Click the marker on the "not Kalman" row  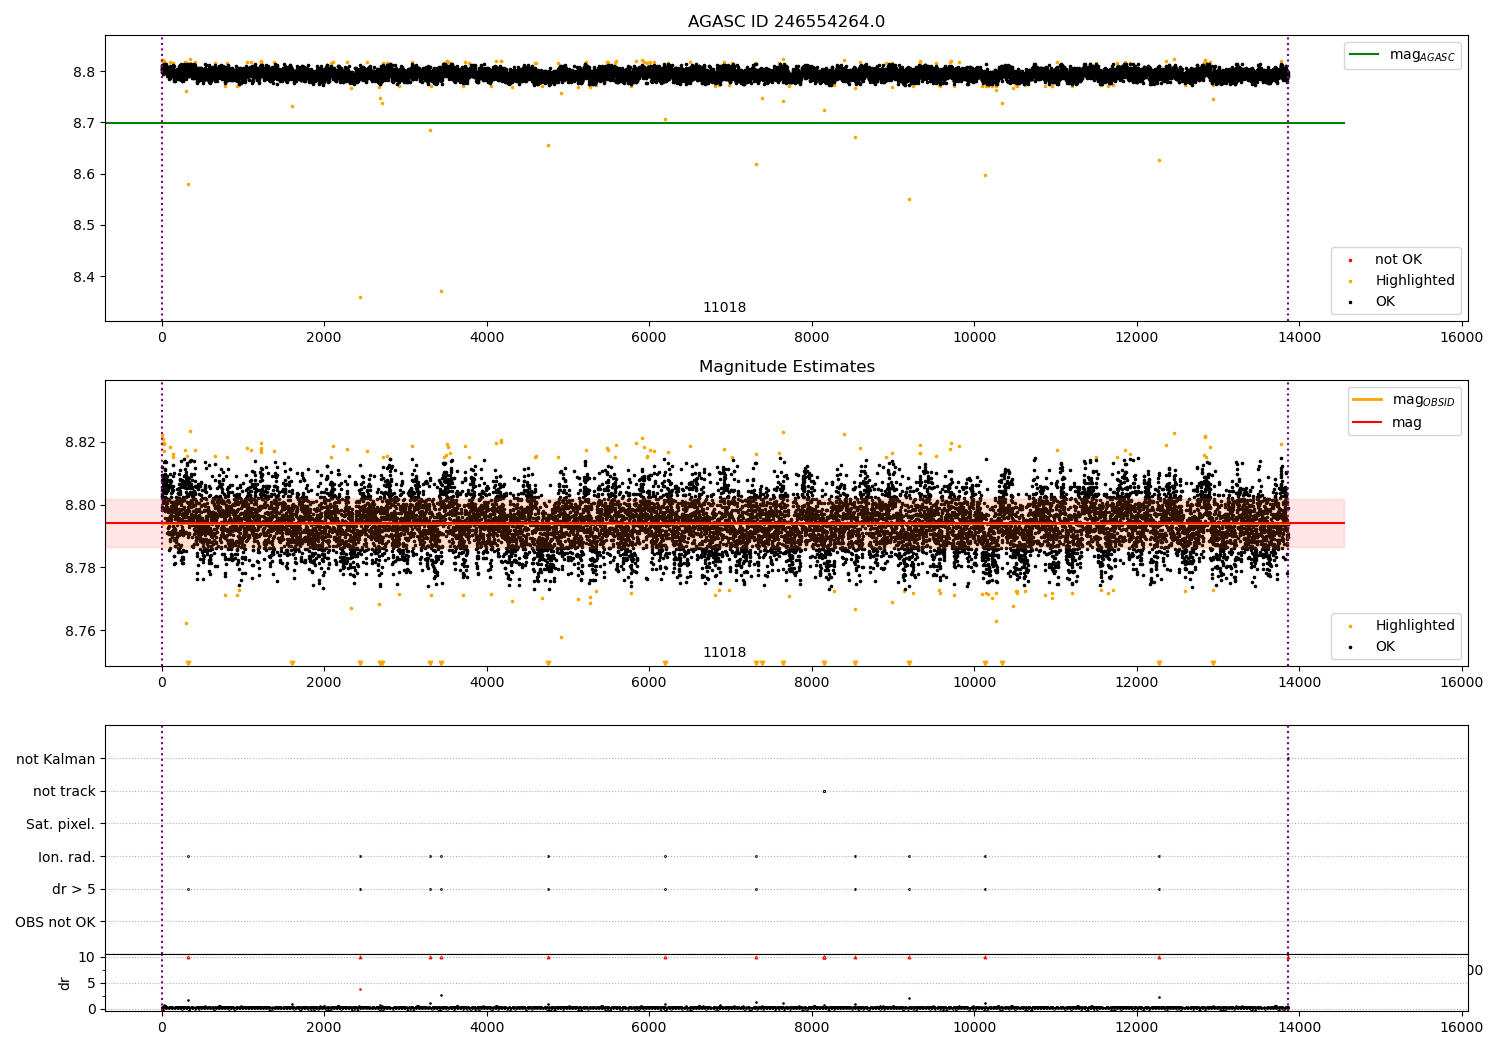pos(1288,759)
